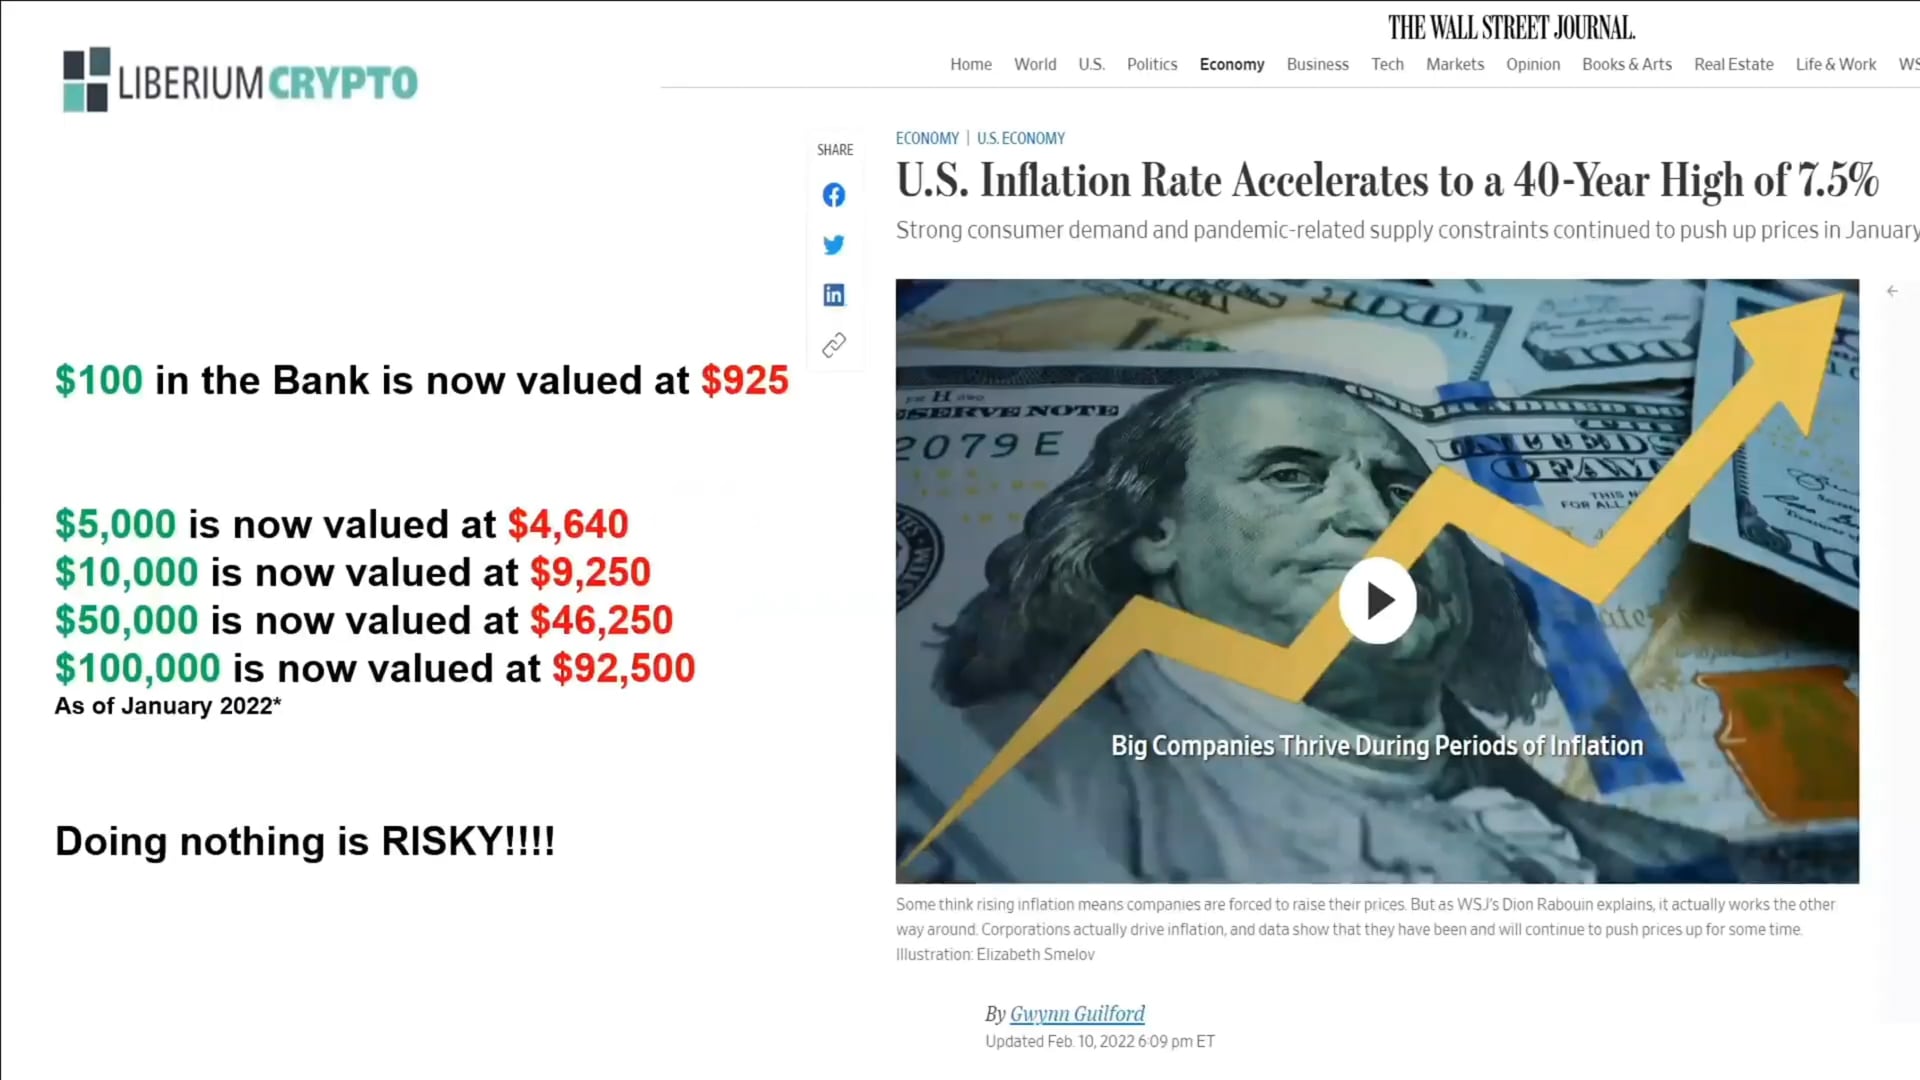
Task: Expand the WSJ navigation dropdown
Action: (1908, 63)
